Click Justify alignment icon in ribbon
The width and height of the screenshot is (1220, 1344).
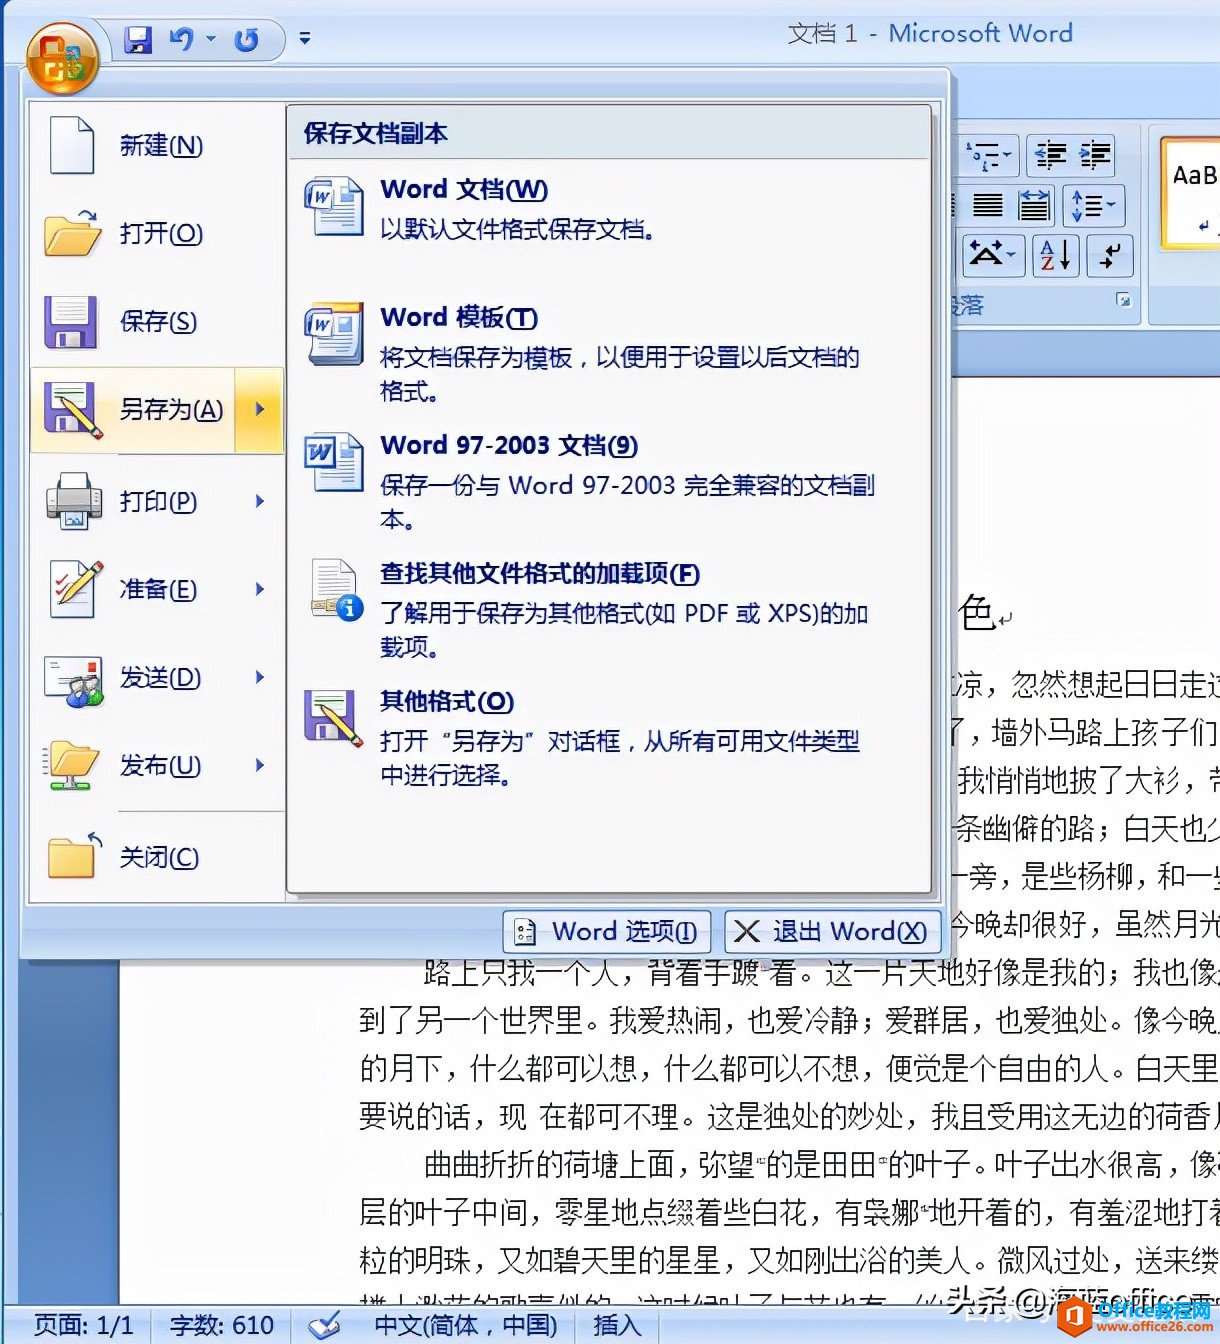[989, 206]
